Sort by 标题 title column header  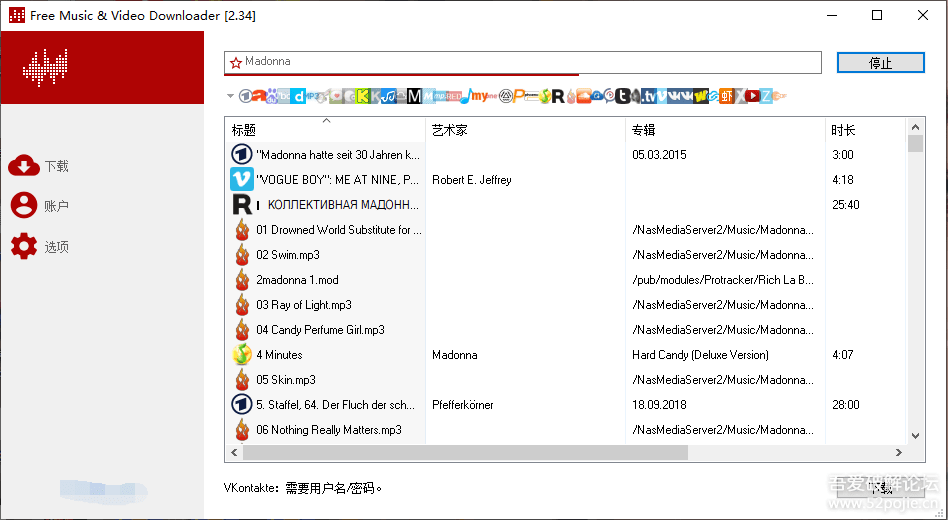pyautogui.click(x=325, y=129)
